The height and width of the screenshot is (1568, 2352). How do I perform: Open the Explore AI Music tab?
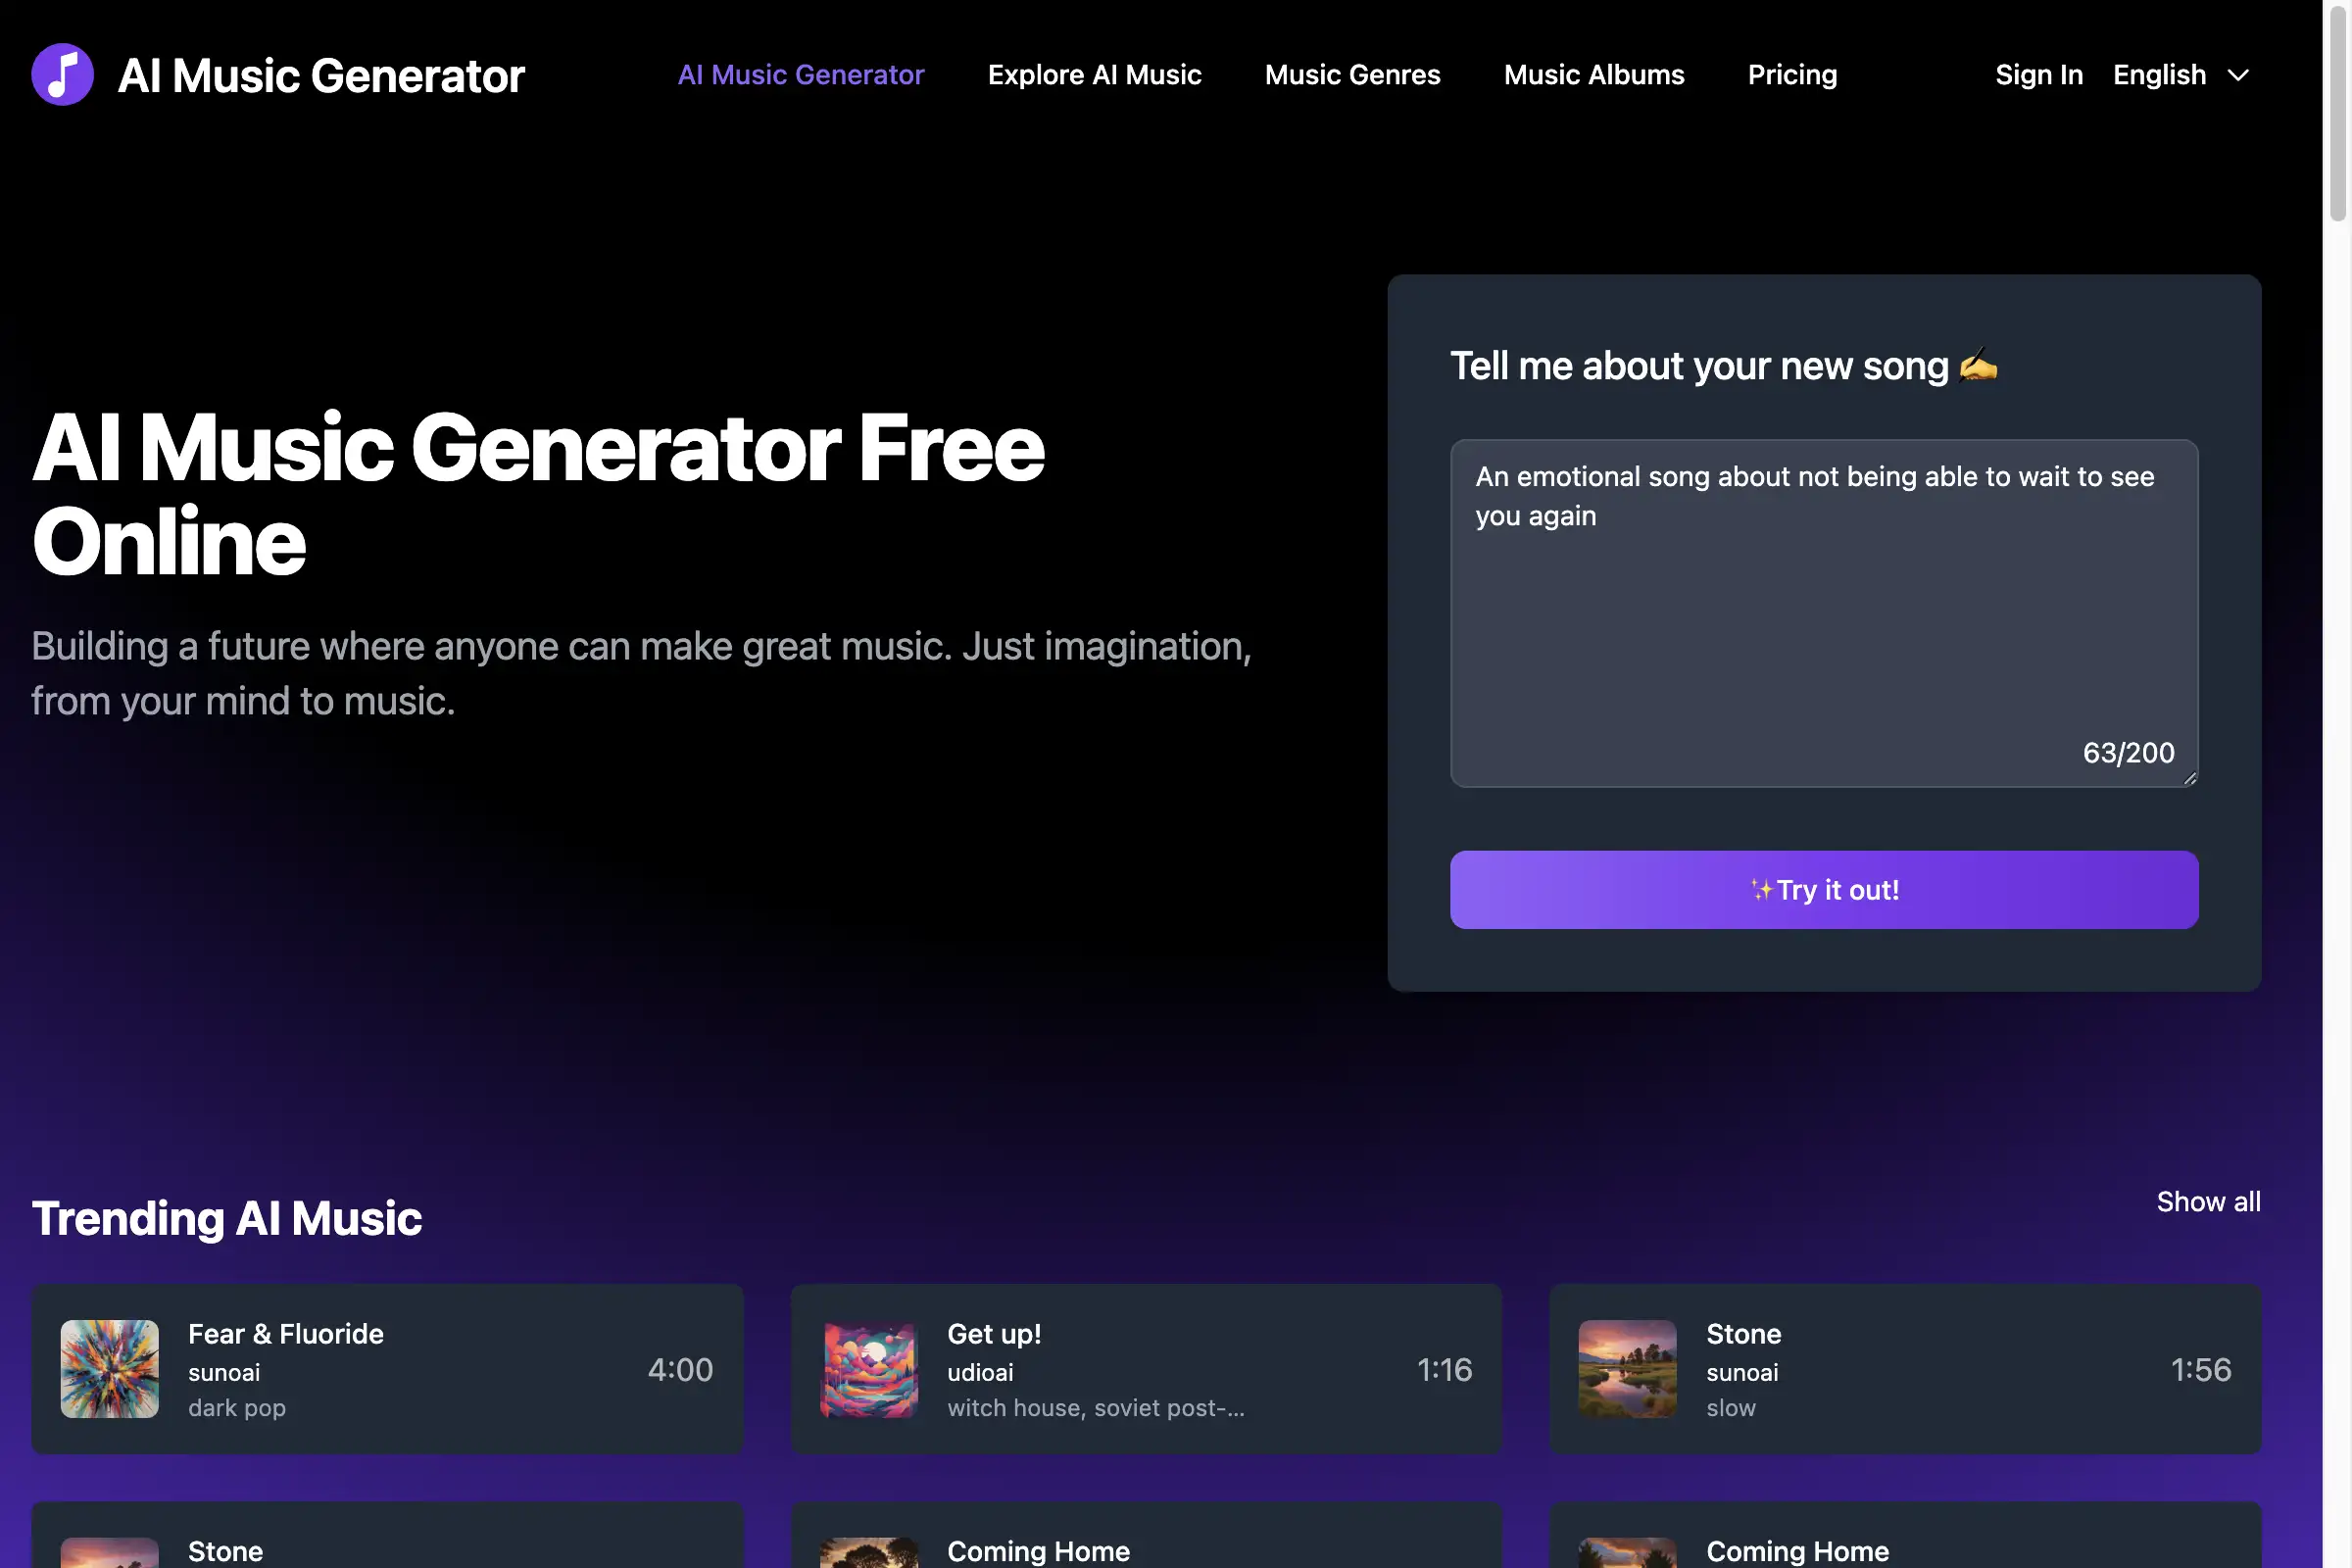(1094, 73)
